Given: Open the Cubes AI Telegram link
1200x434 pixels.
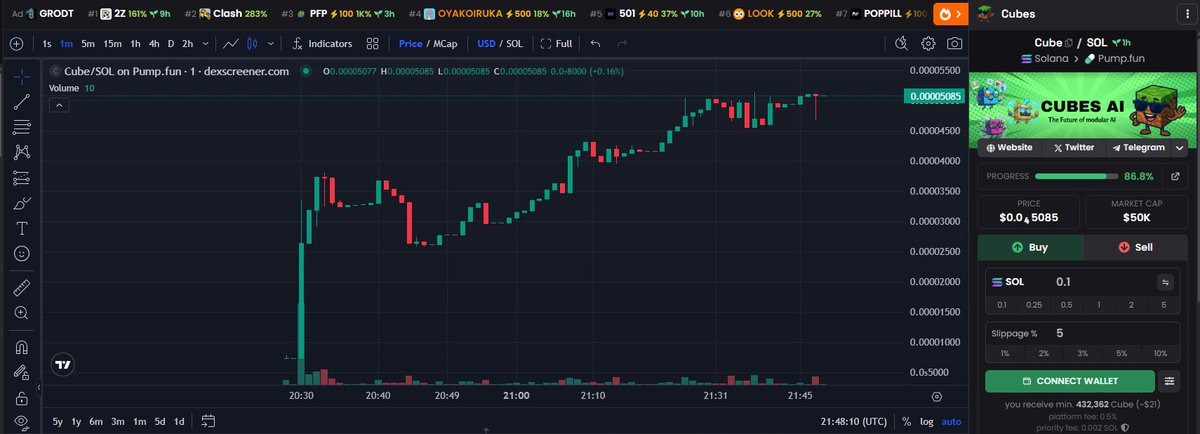Looking at the screenshot, I should pyautogui.click(x=1138, y=147).
